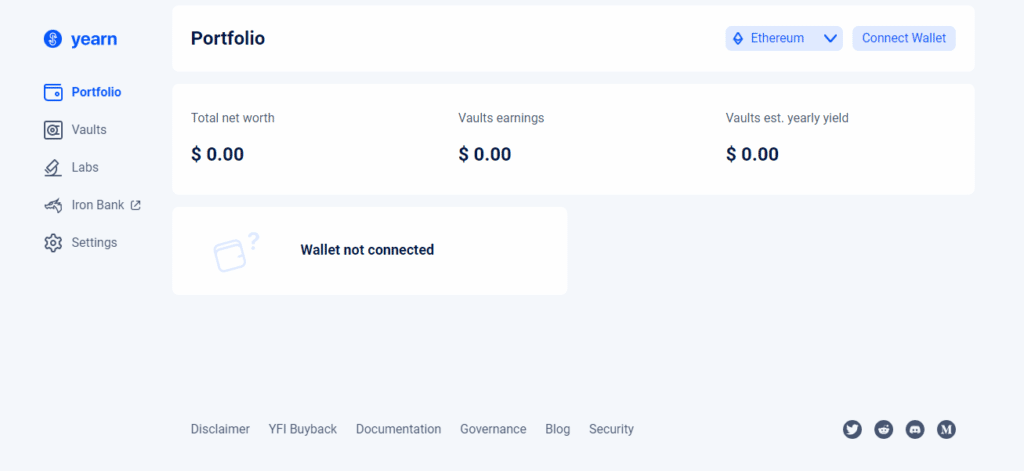Select the Labs menu item
1024x471 pixels.
(x=85, y=168)
